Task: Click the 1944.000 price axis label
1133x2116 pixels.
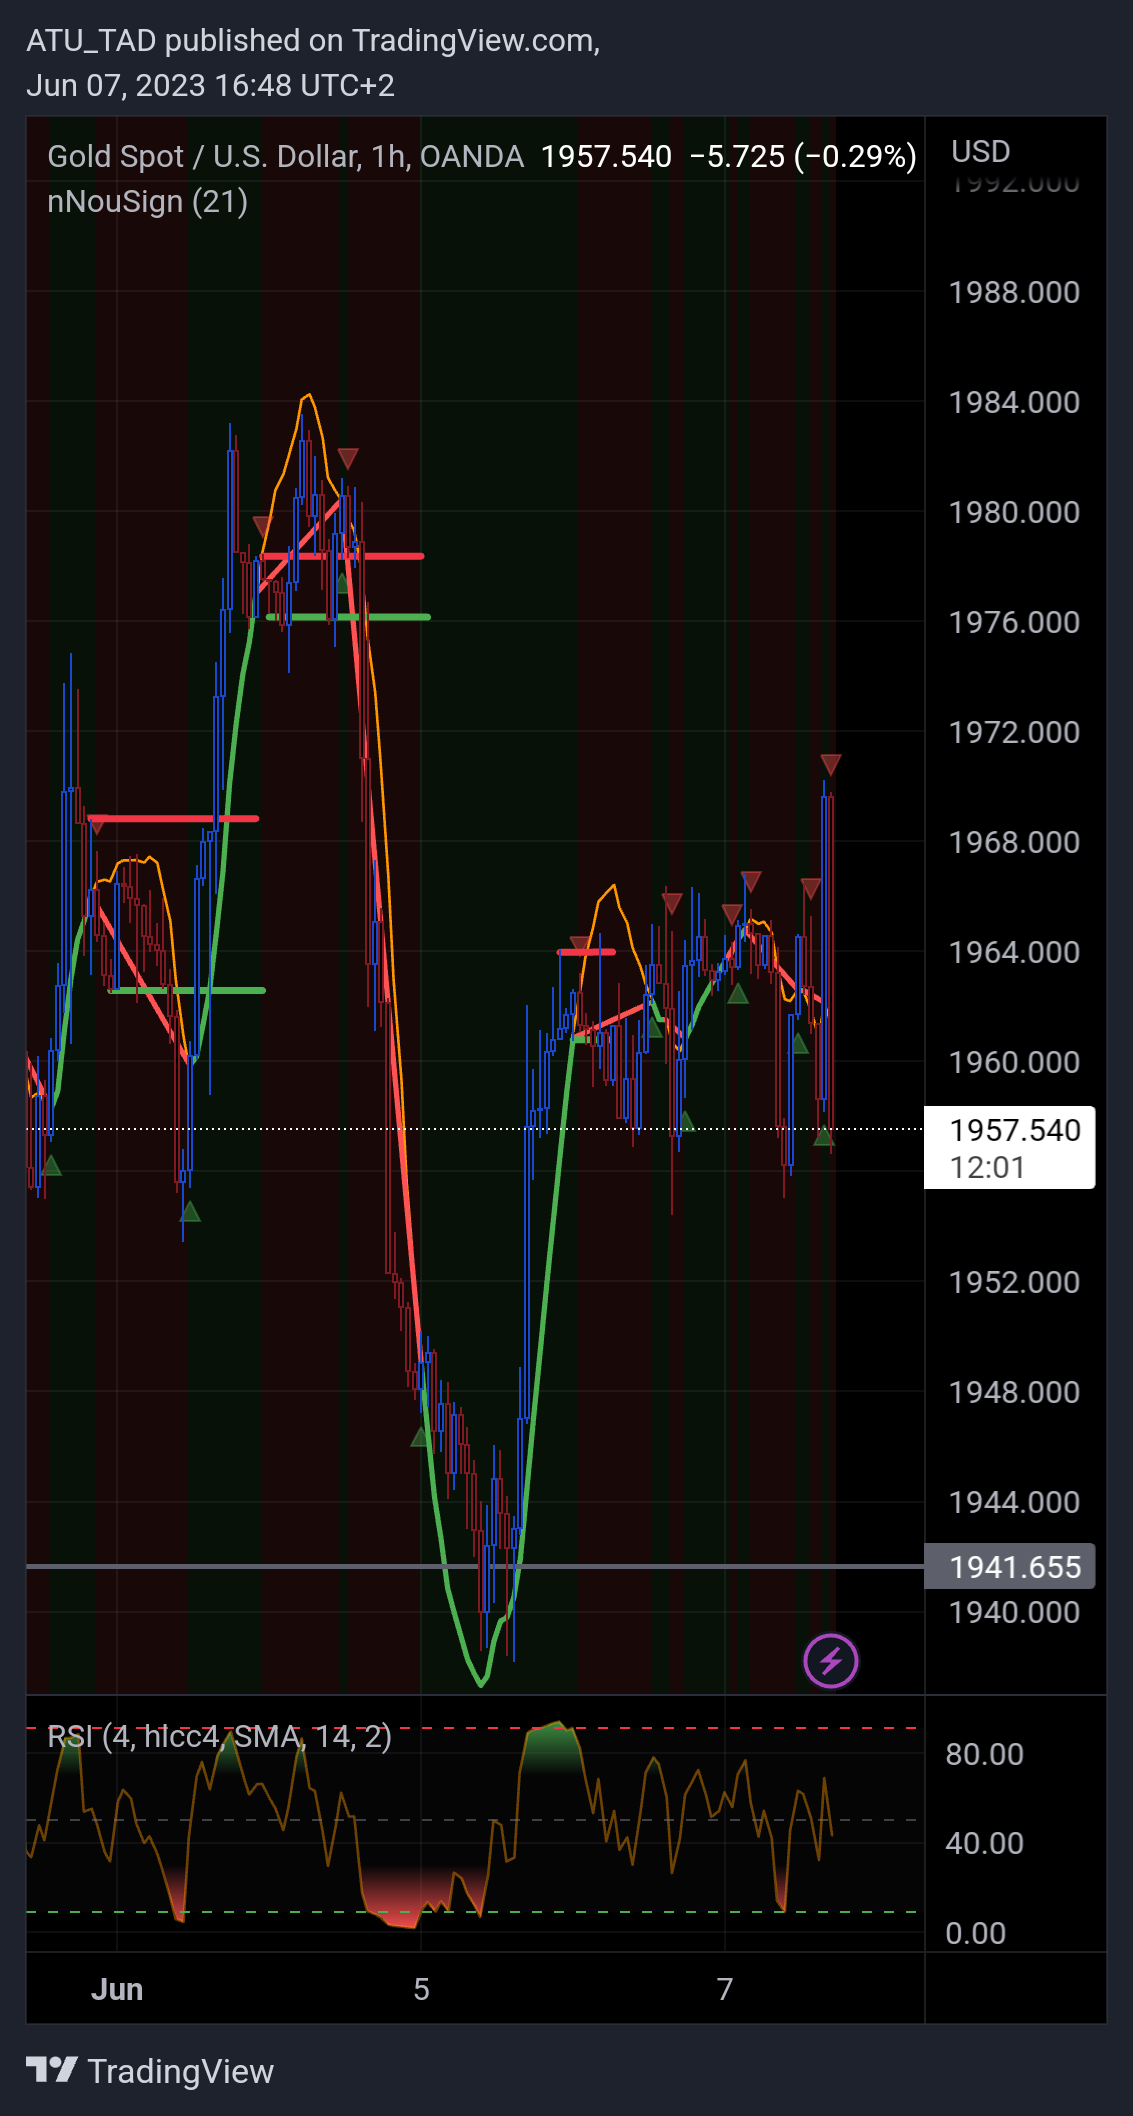Action: point(1014,1502)
